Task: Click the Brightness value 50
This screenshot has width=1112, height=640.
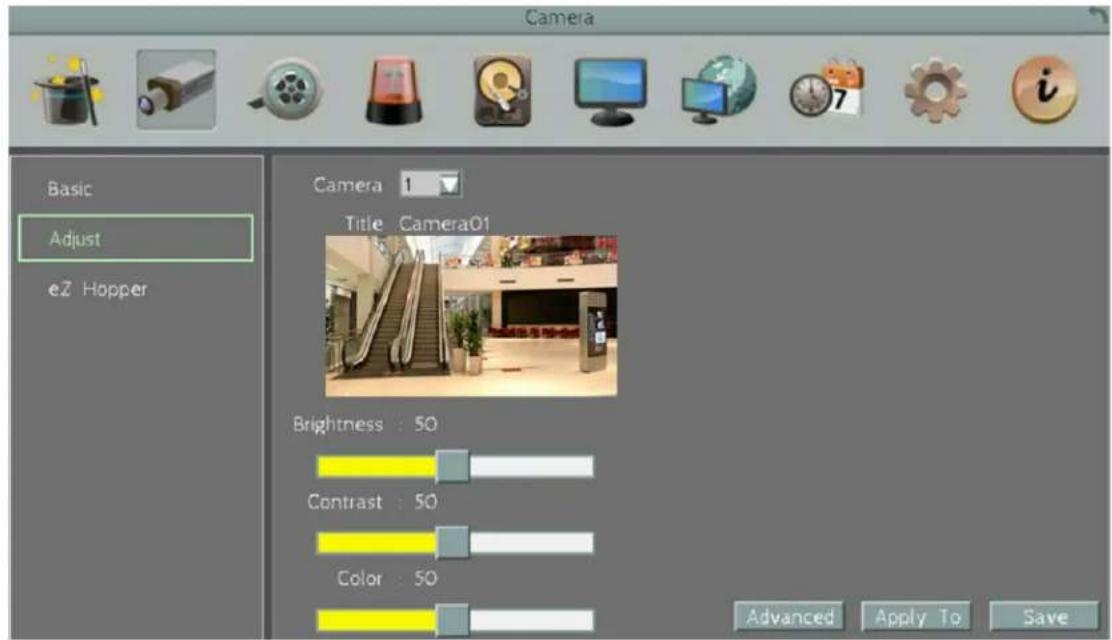Action: (426, 424)
